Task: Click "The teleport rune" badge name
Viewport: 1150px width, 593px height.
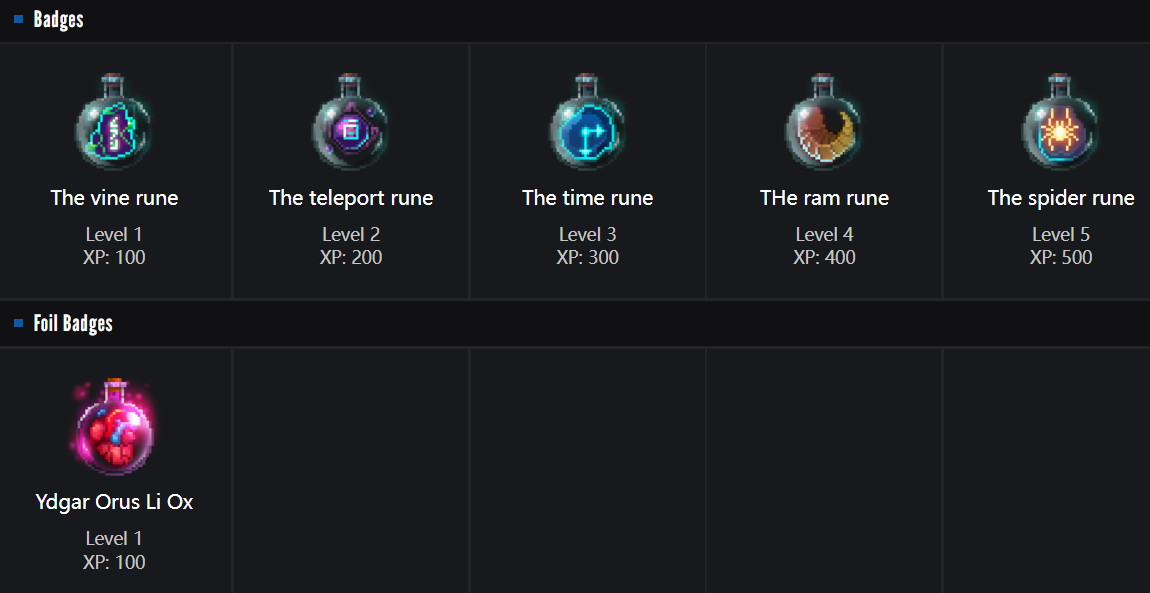Action: click(x=351, y=198)
